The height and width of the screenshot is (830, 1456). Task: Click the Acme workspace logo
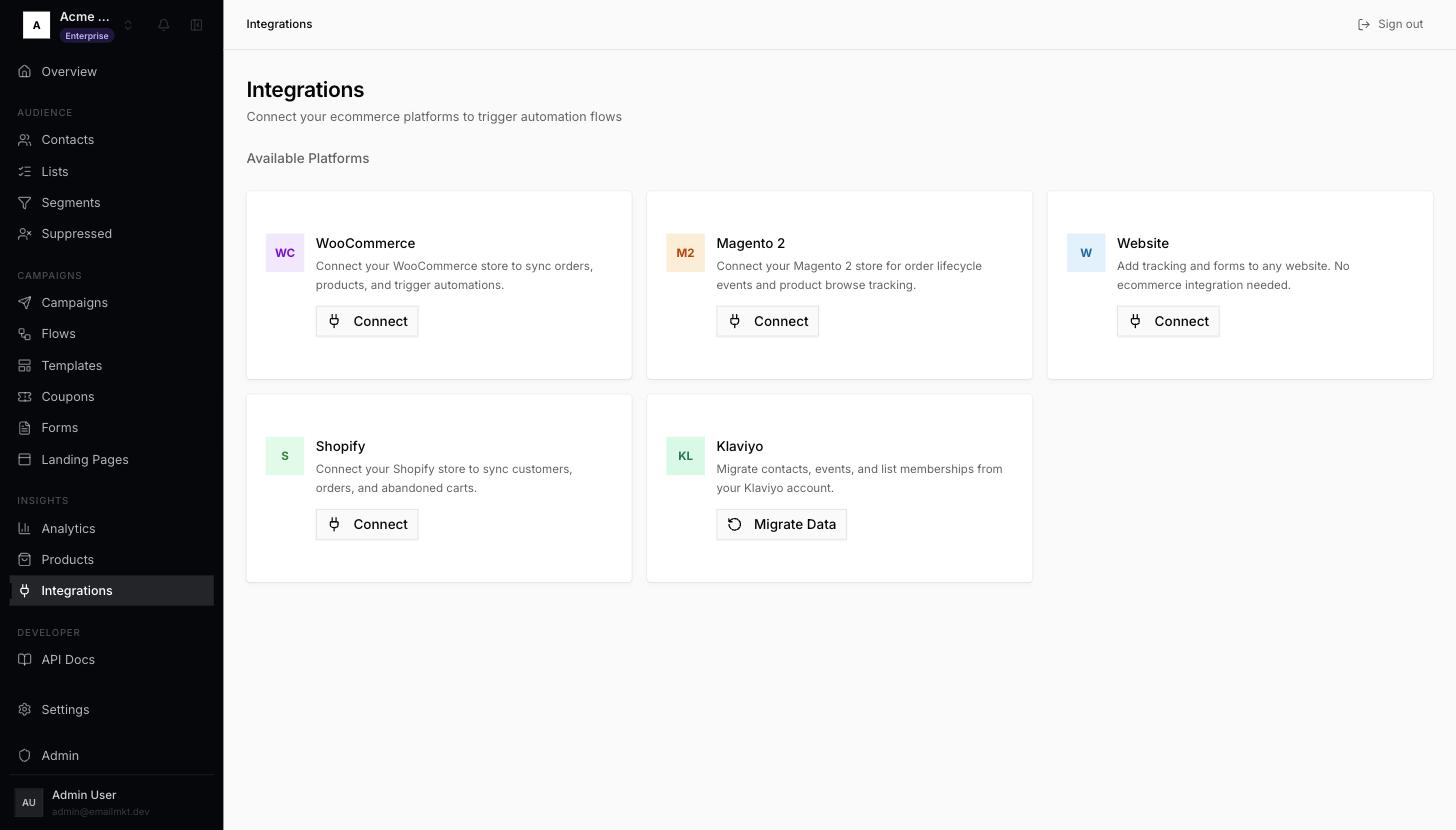(x=36, y=25)
